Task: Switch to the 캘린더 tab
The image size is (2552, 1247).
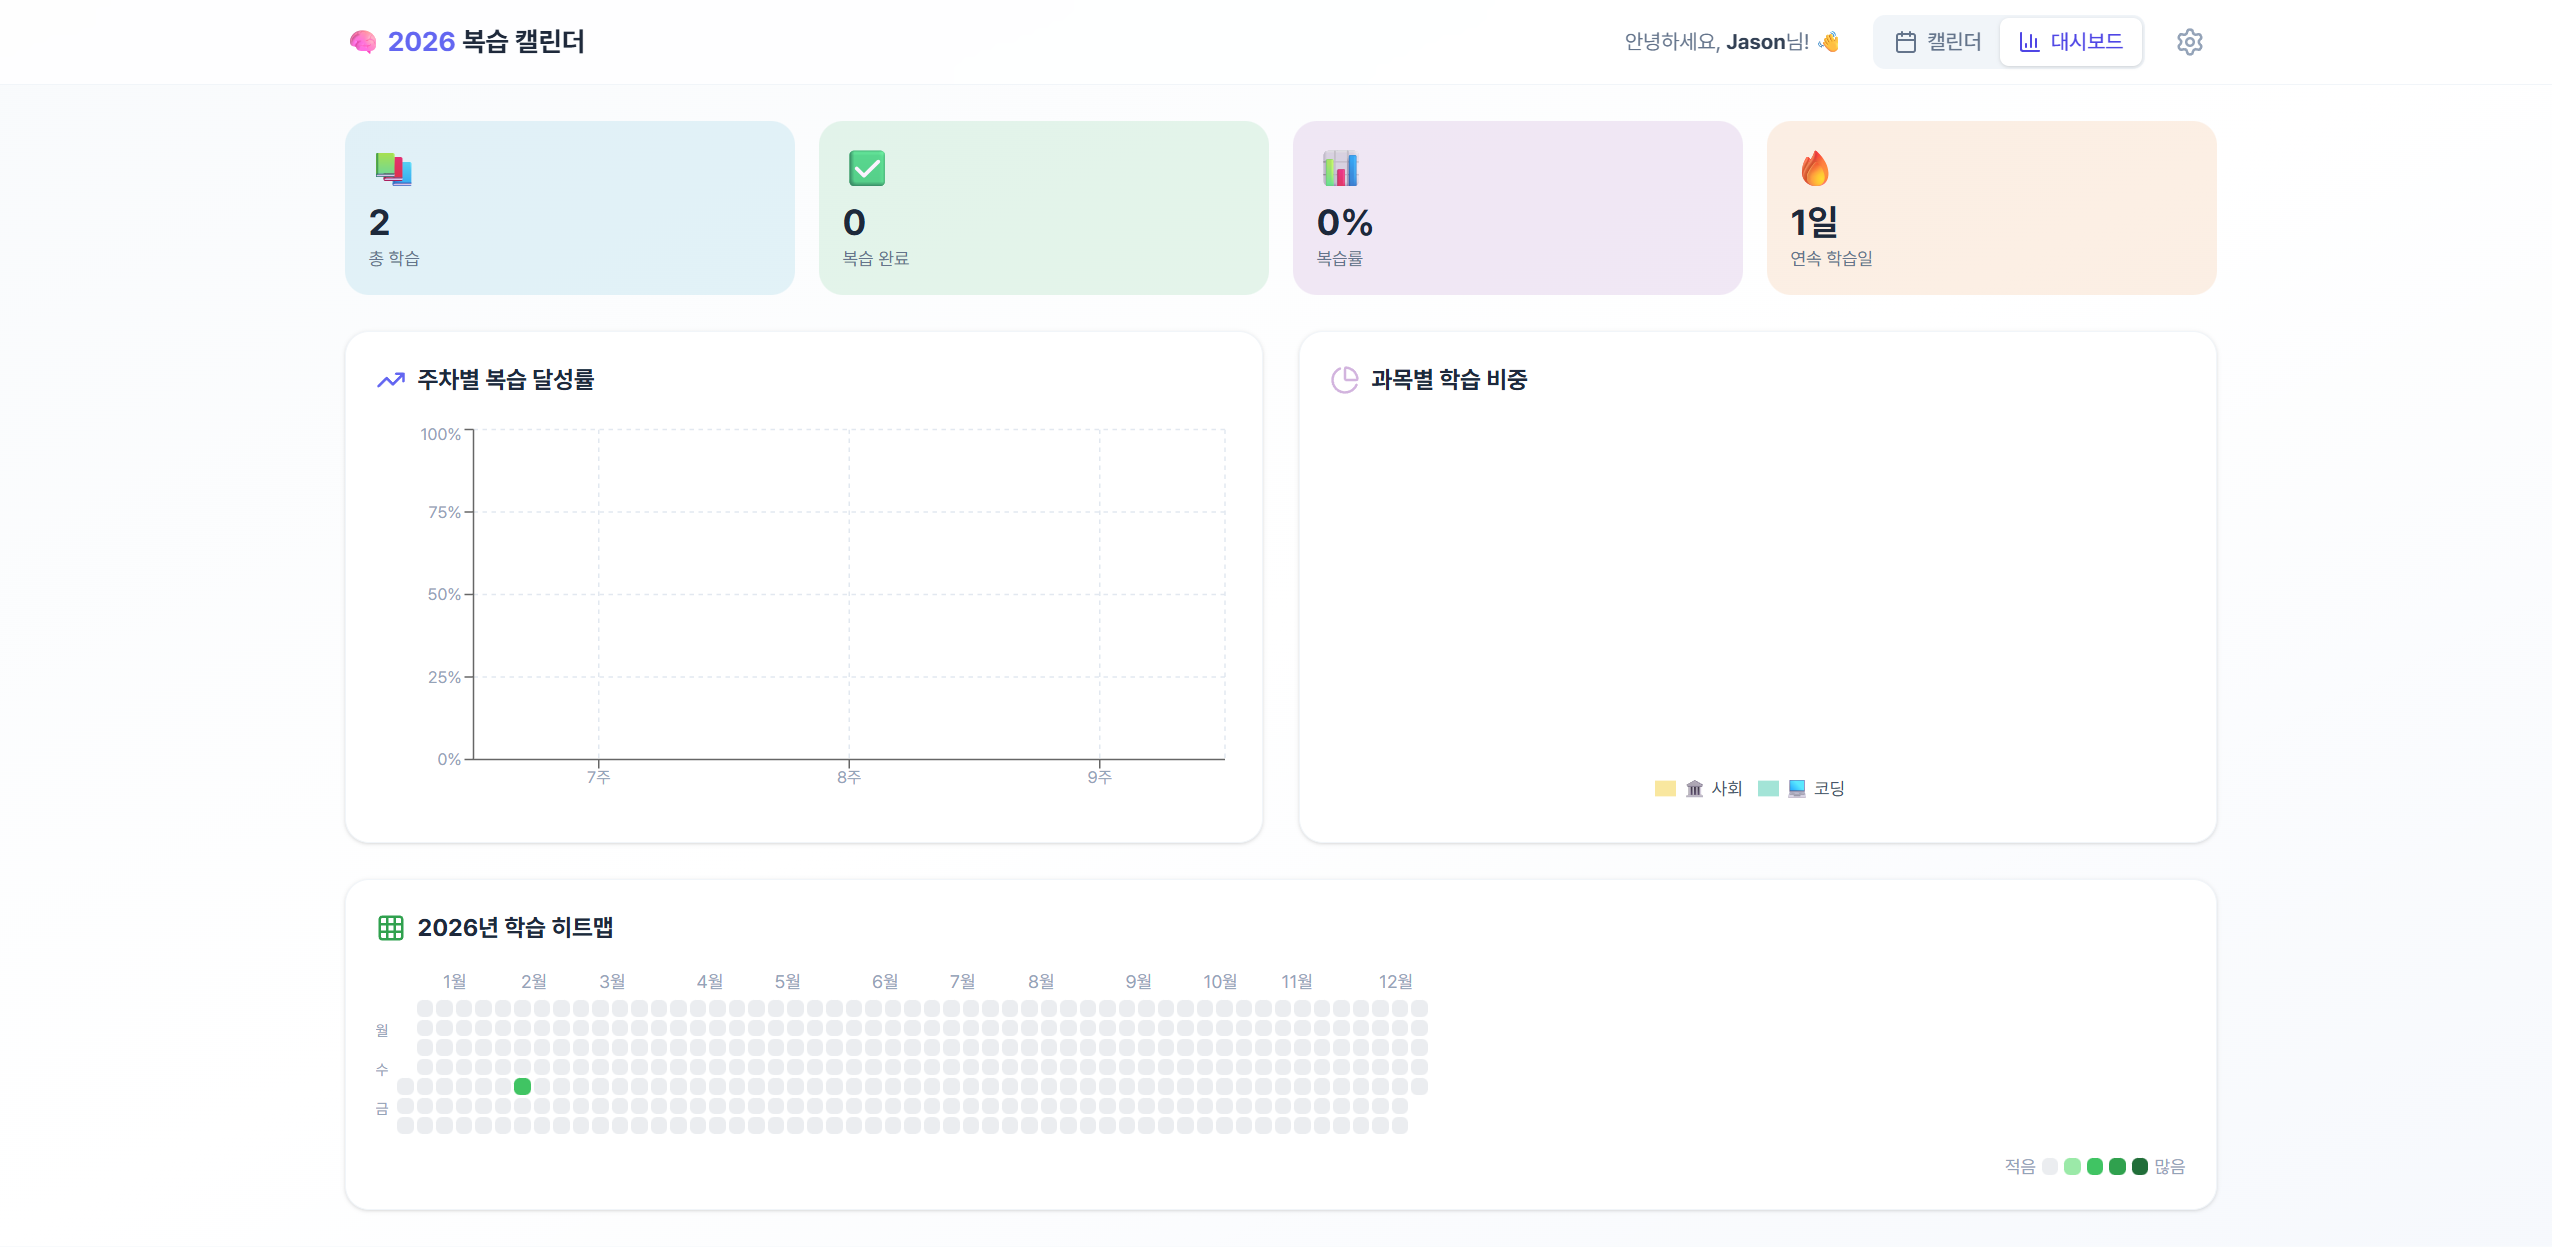Action: pyautogui.click(x=1938, y=42)
